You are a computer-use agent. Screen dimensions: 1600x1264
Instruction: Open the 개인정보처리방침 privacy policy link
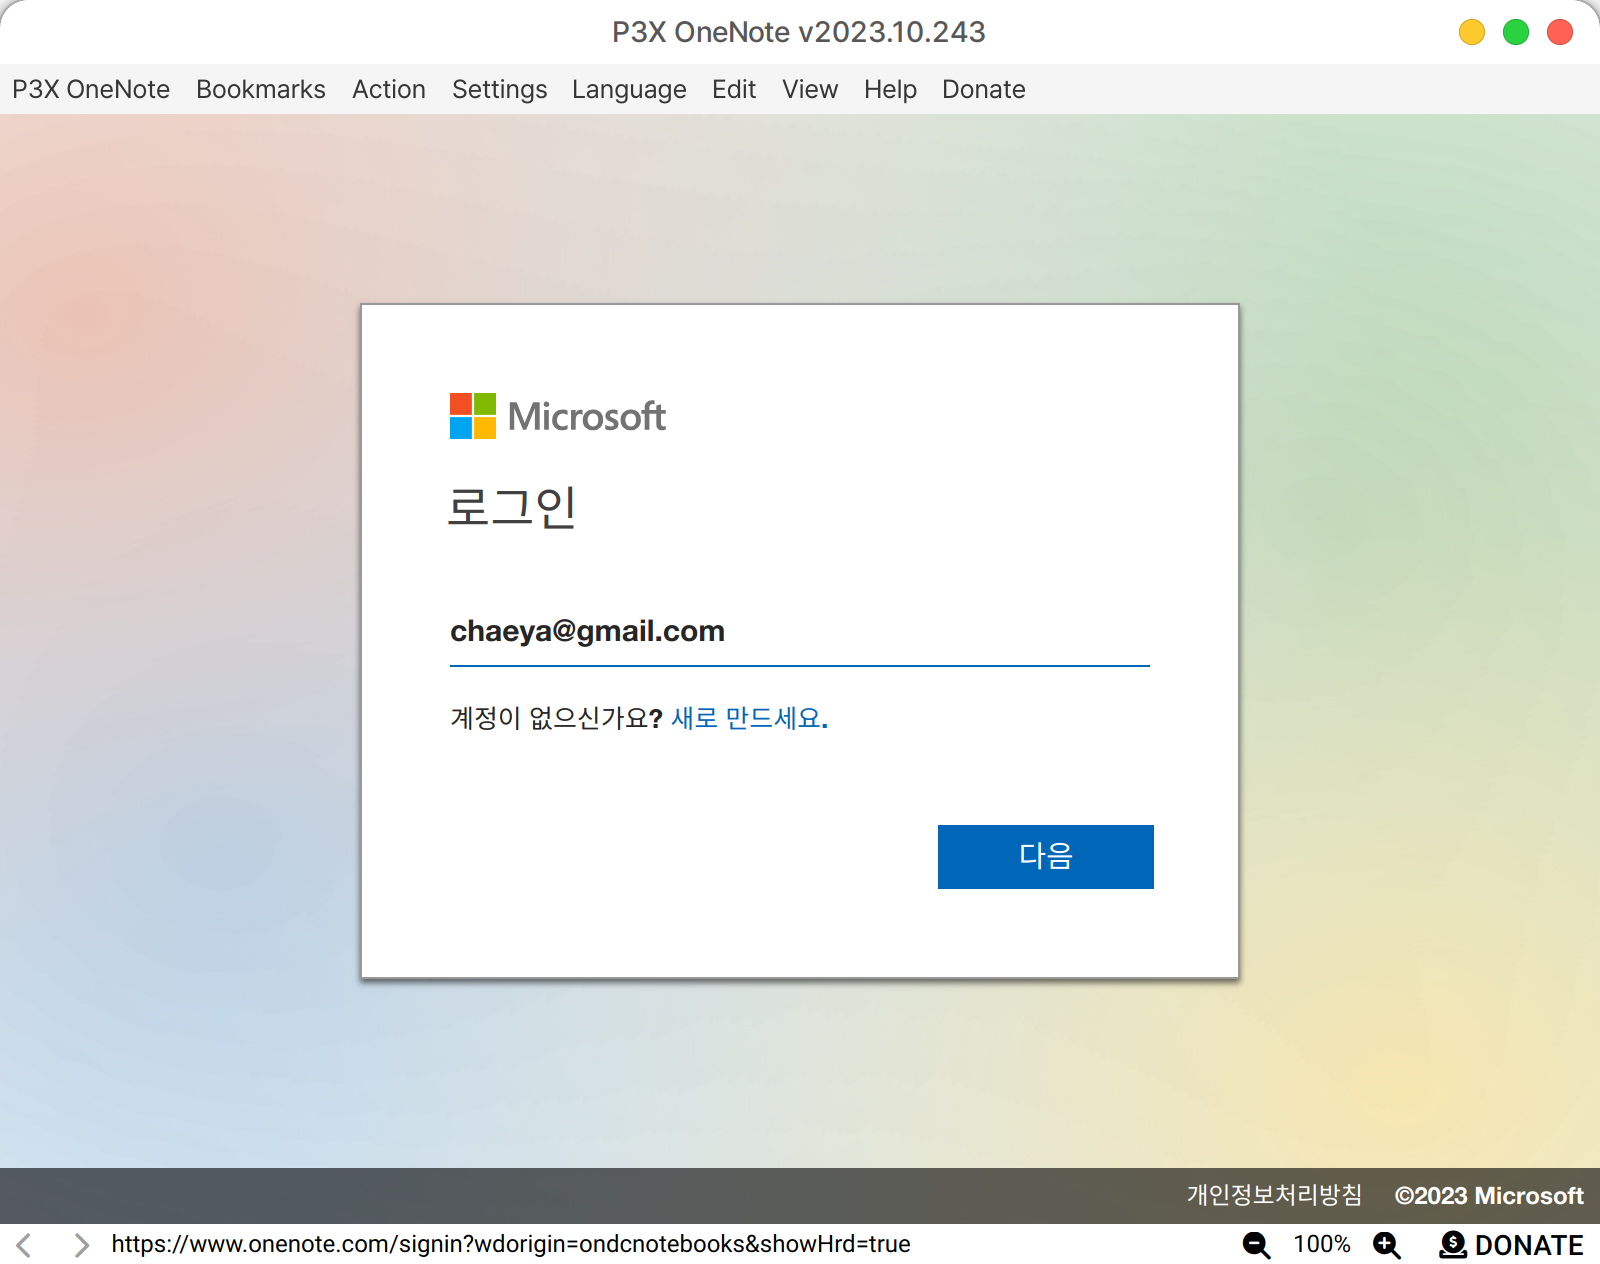[x=1274, y=1195]
